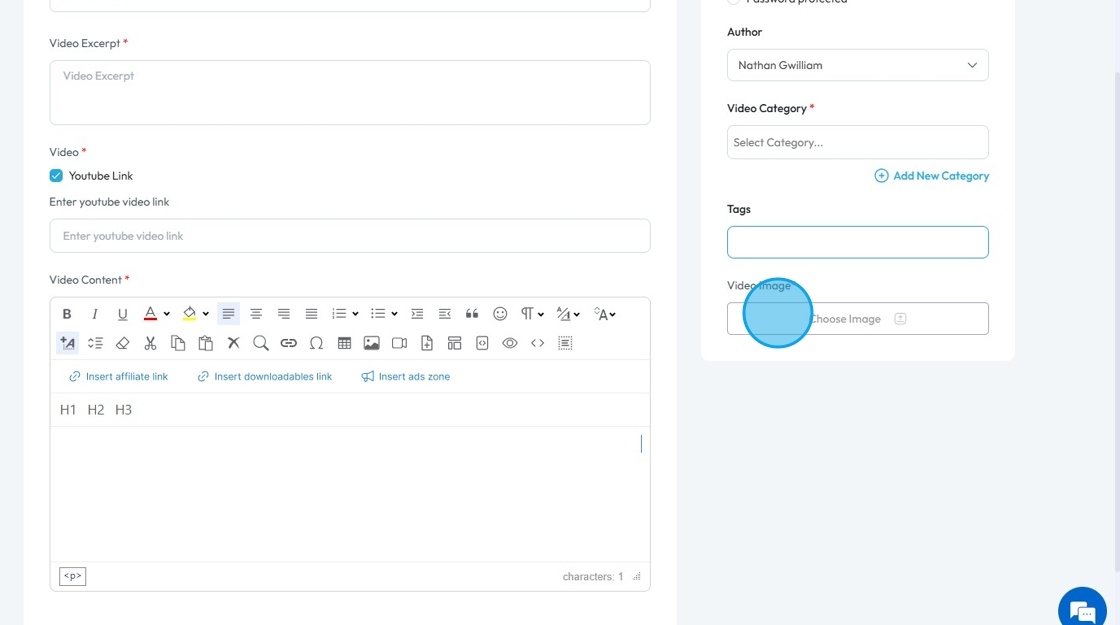The height and width of the screenshot is (625, 1120).
Task: Apply H2 heading
Action: coord(96,409)
